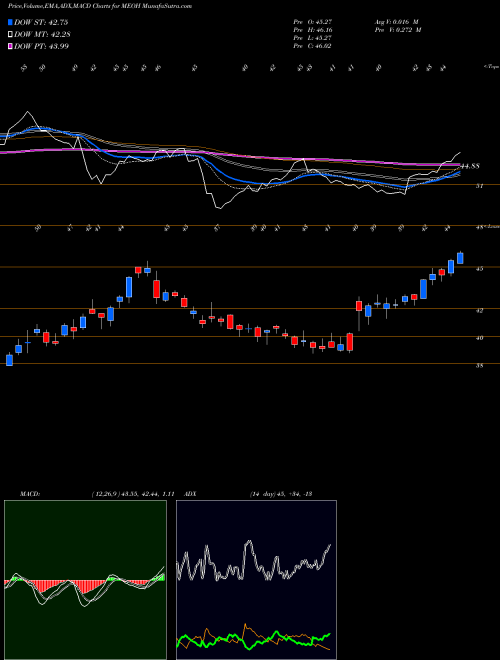The height and width of the screenshot is (660, 500).
Task: Click the 'Avg V: 0.016 M' volume text
Action: point(396,22)
